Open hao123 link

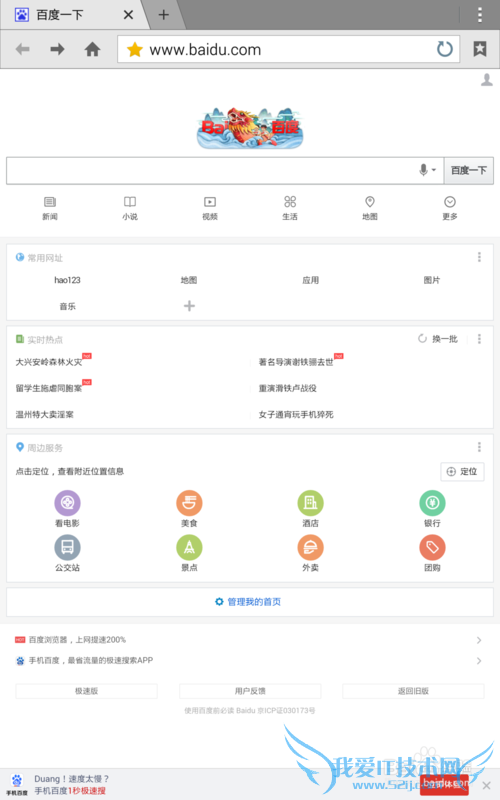pos(67,280)
